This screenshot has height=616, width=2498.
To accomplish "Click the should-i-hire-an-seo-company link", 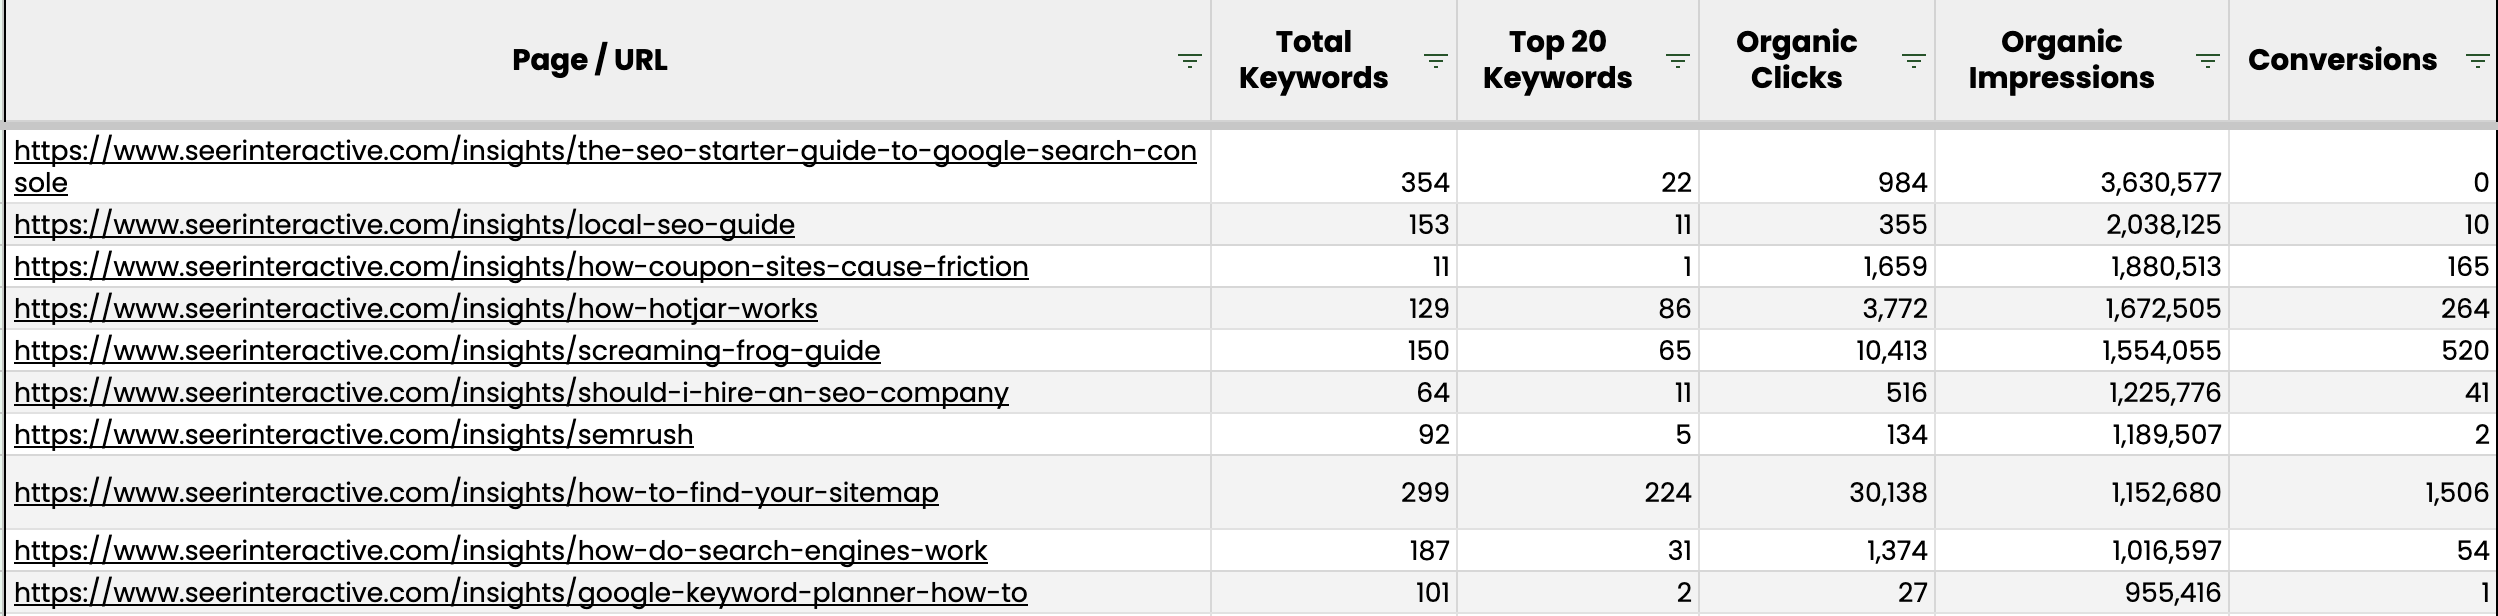I will [511, 392].
